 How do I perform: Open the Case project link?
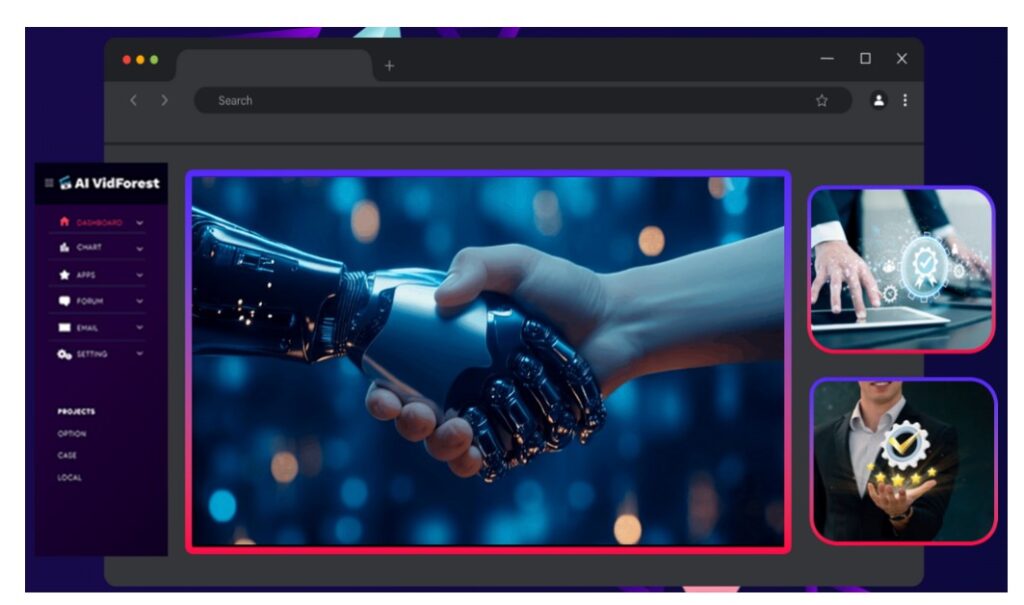coord(67,456)
